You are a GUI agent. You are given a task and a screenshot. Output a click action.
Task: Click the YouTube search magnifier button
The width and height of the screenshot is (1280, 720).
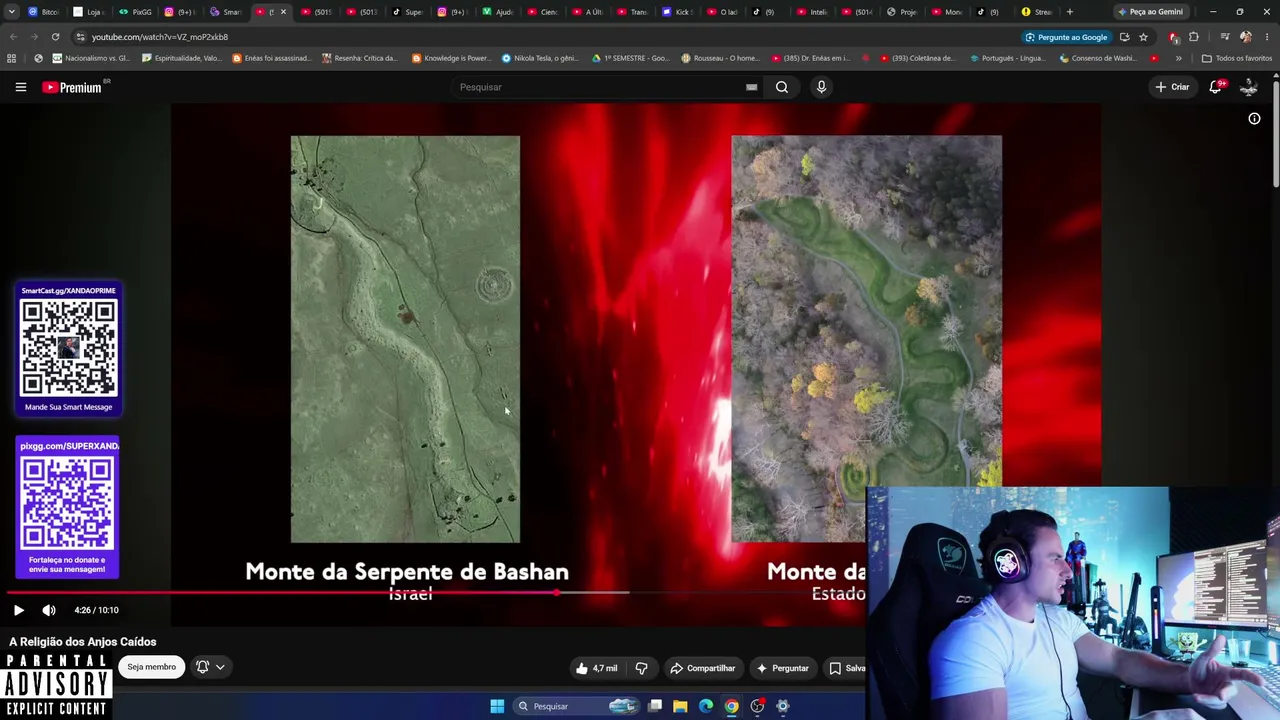(x=782, y=87)
